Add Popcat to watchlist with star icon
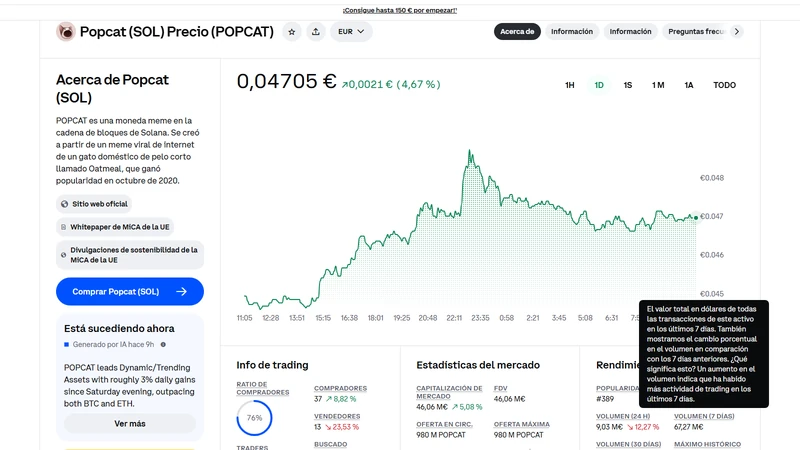The width and height of the screenshot is (800, 450). point(292,32)
